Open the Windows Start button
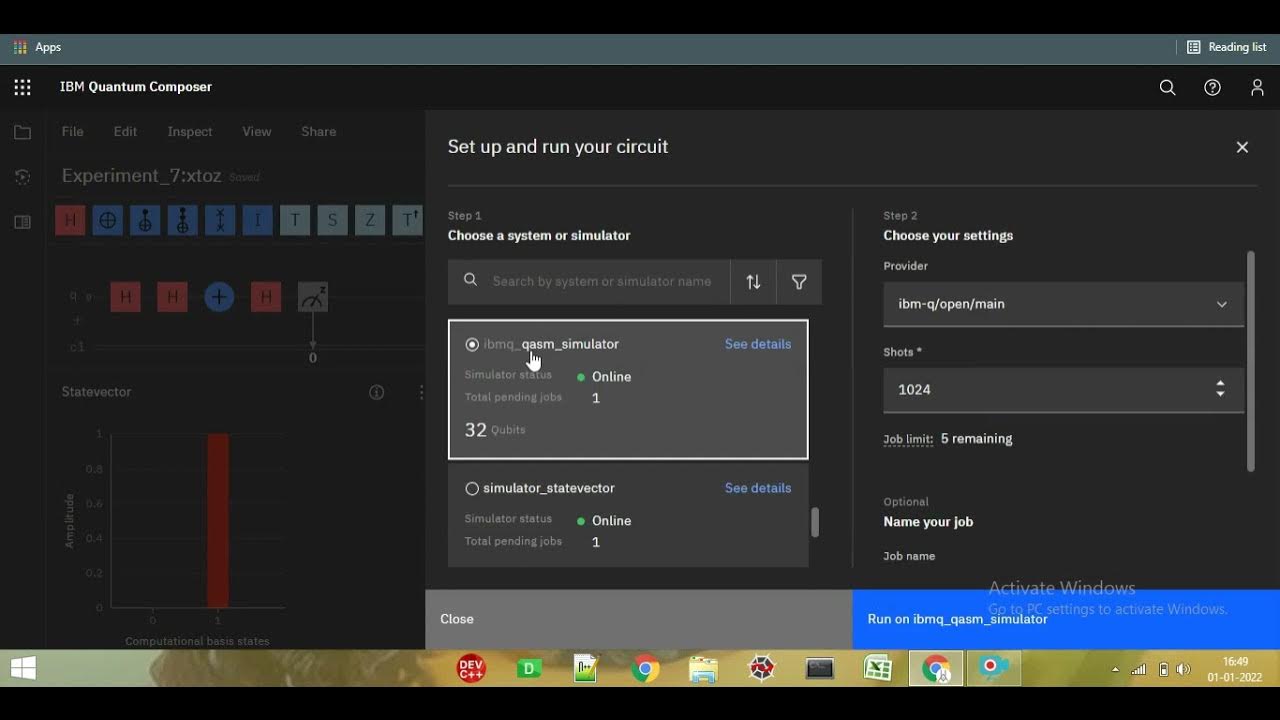1280x720 pixels. click(x=23, y=668)
